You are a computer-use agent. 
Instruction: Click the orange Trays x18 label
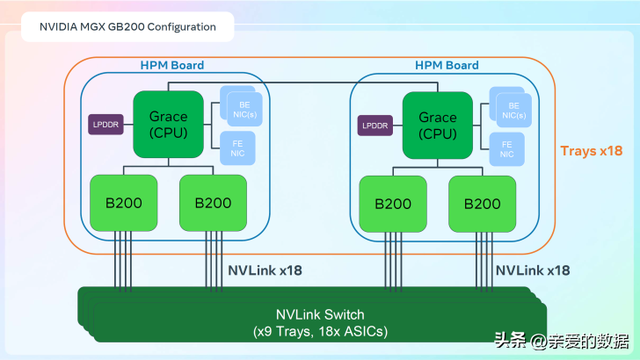tap(591, 151)
